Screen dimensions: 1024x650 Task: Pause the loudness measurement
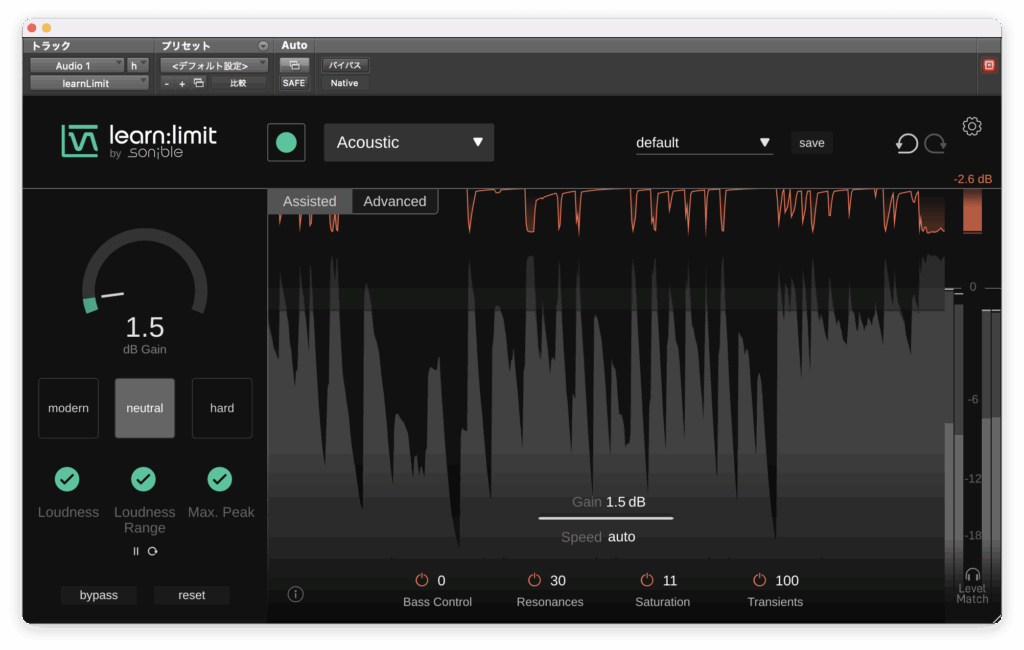point(136,551)
